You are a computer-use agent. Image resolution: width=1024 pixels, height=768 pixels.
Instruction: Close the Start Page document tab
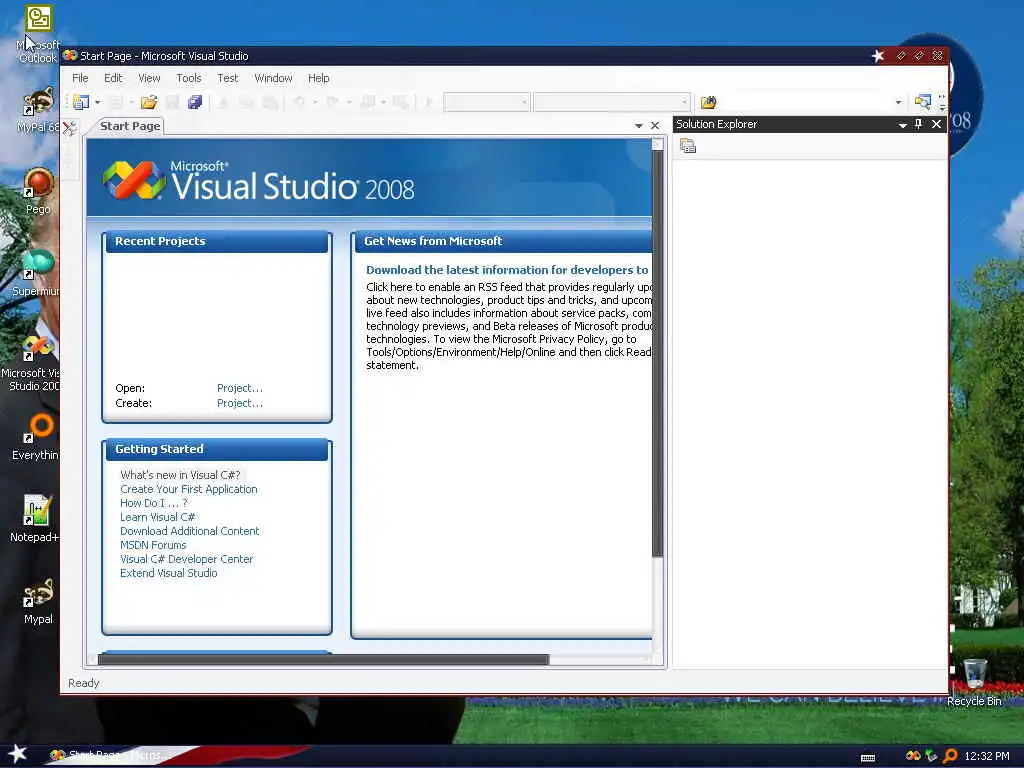[x=655, y=125]
